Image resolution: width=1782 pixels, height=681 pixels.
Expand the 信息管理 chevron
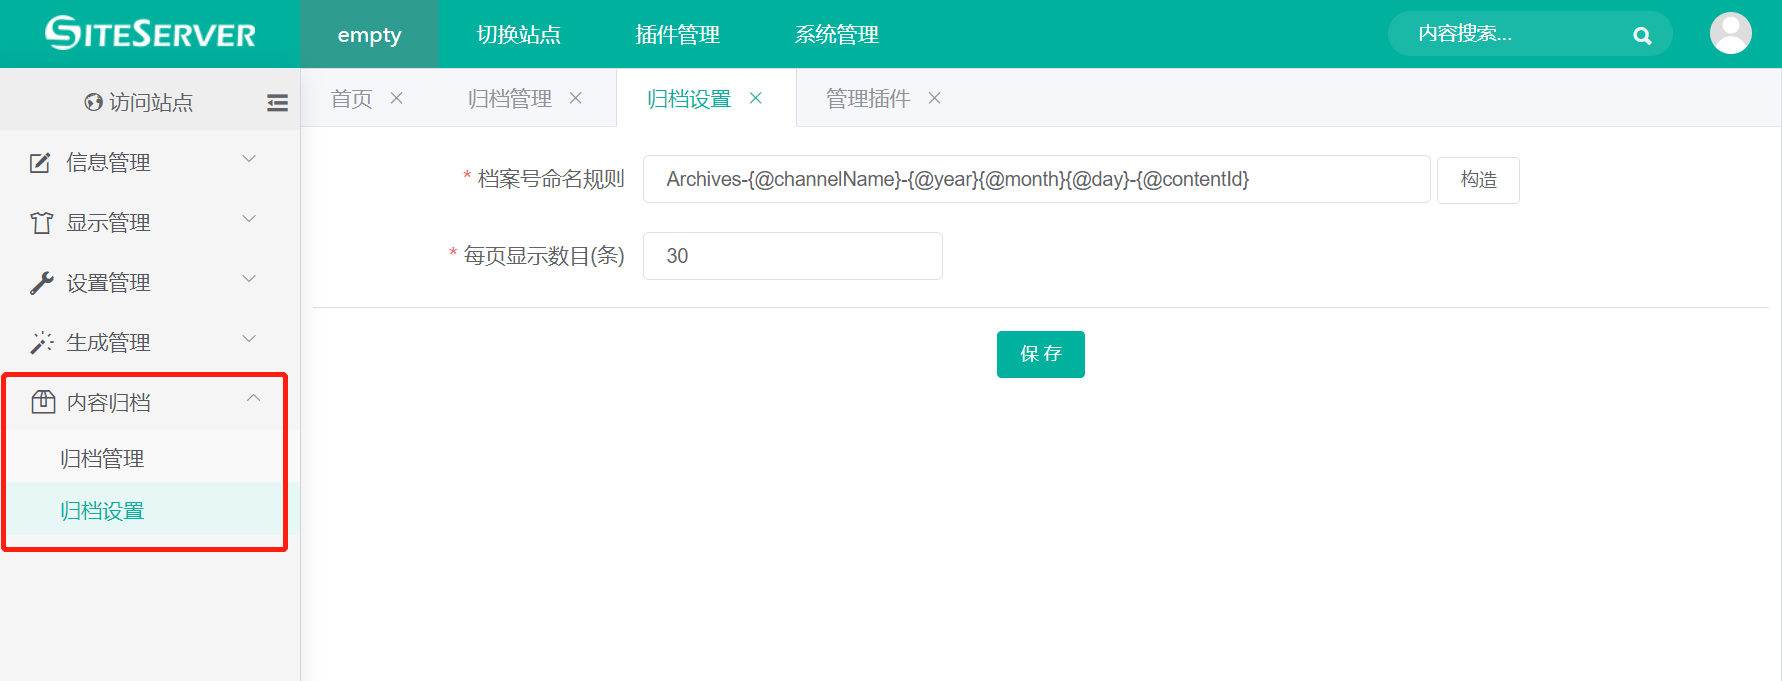250,159
